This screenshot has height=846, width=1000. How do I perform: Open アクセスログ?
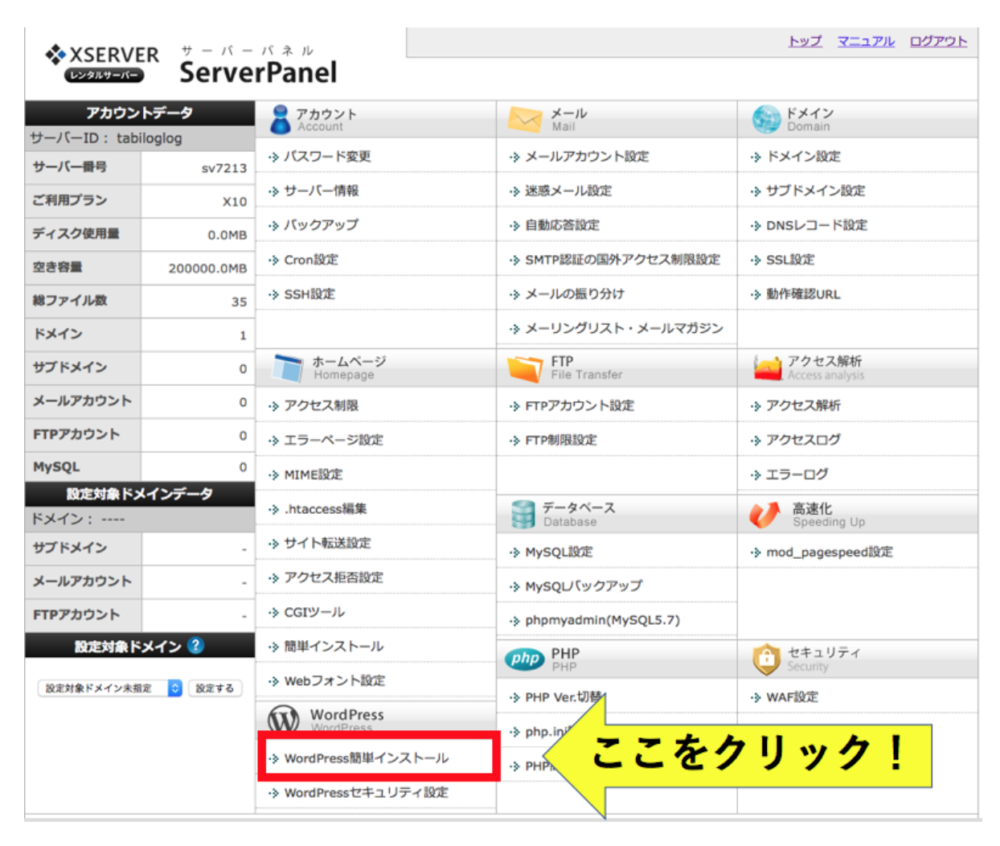[803, 440]
